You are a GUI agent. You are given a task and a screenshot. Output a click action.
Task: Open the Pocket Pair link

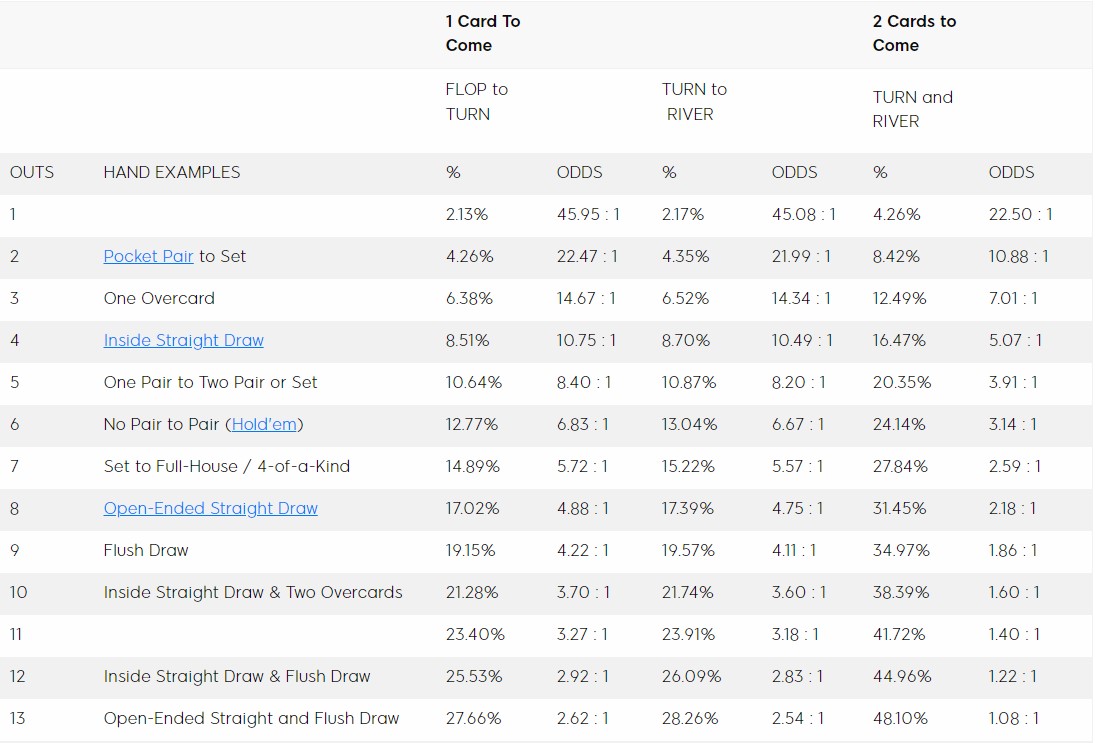(x=148, y=256)
